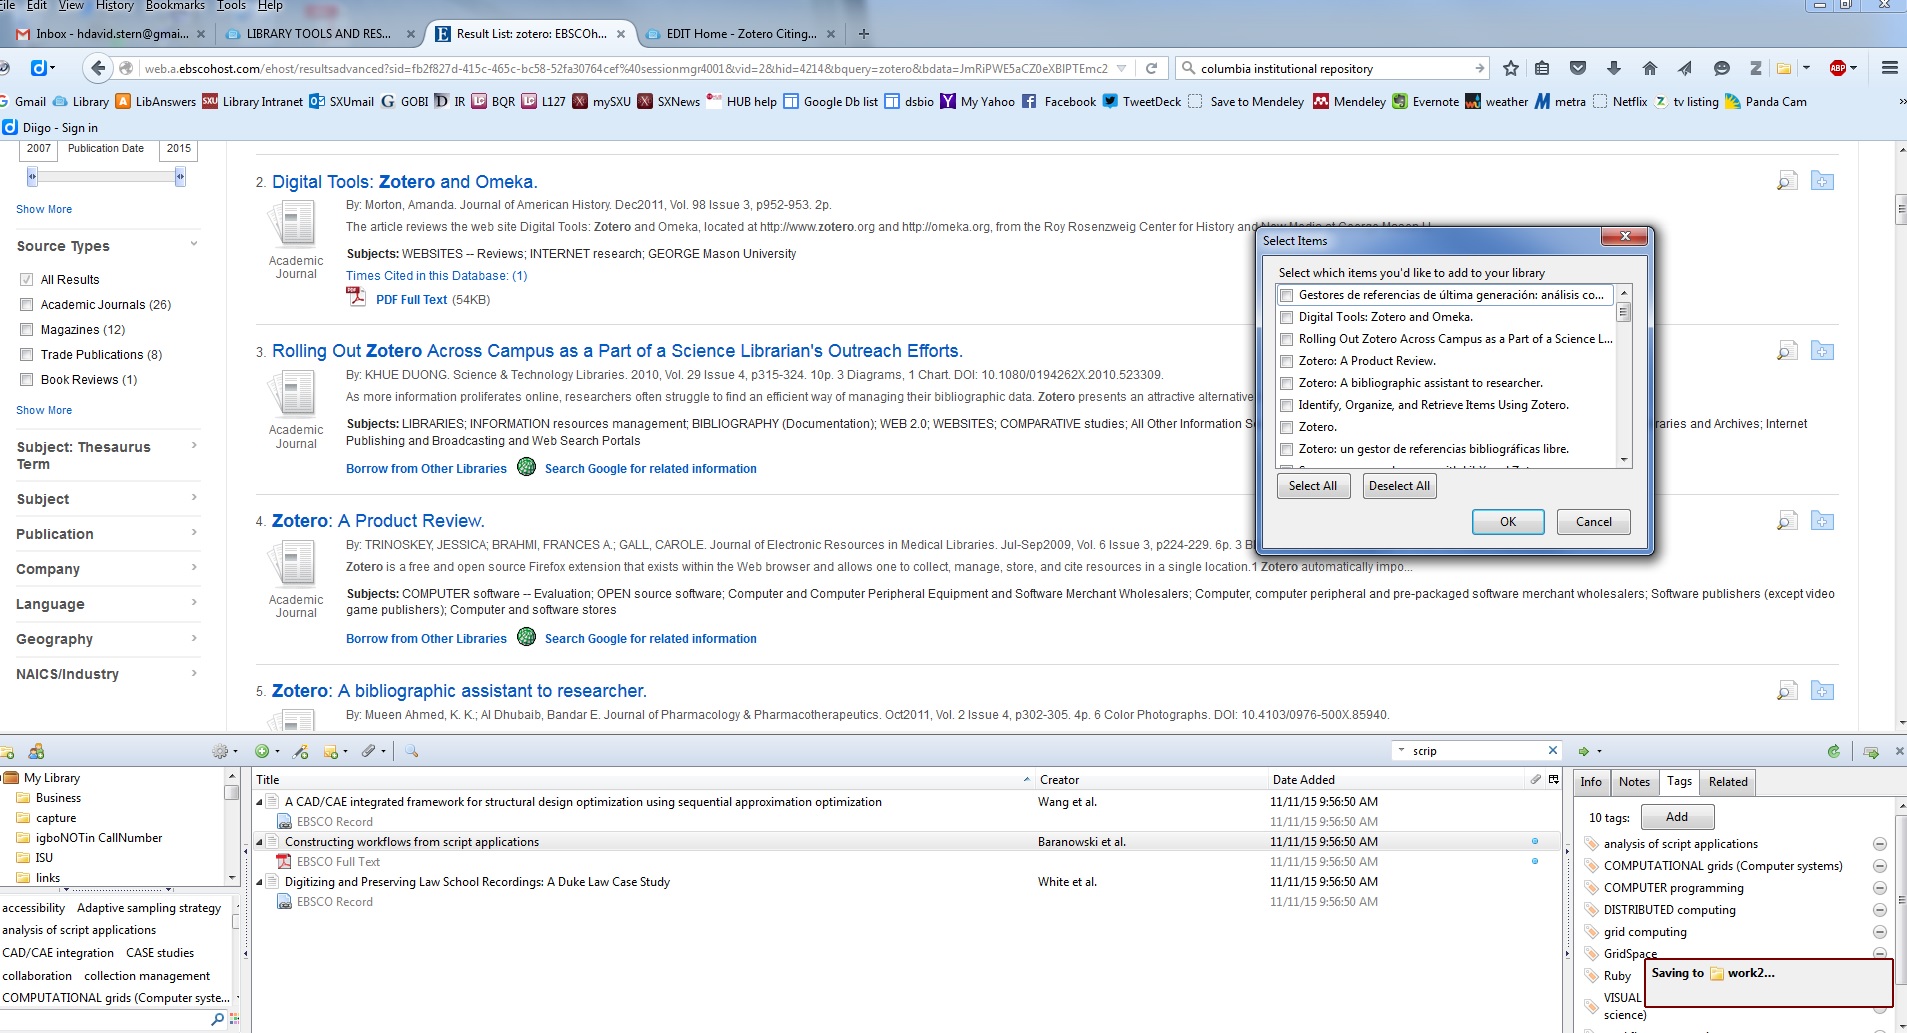Toggle Academic Journals (26) filter
This screenshot has height=1033, width=1907.
27,304
